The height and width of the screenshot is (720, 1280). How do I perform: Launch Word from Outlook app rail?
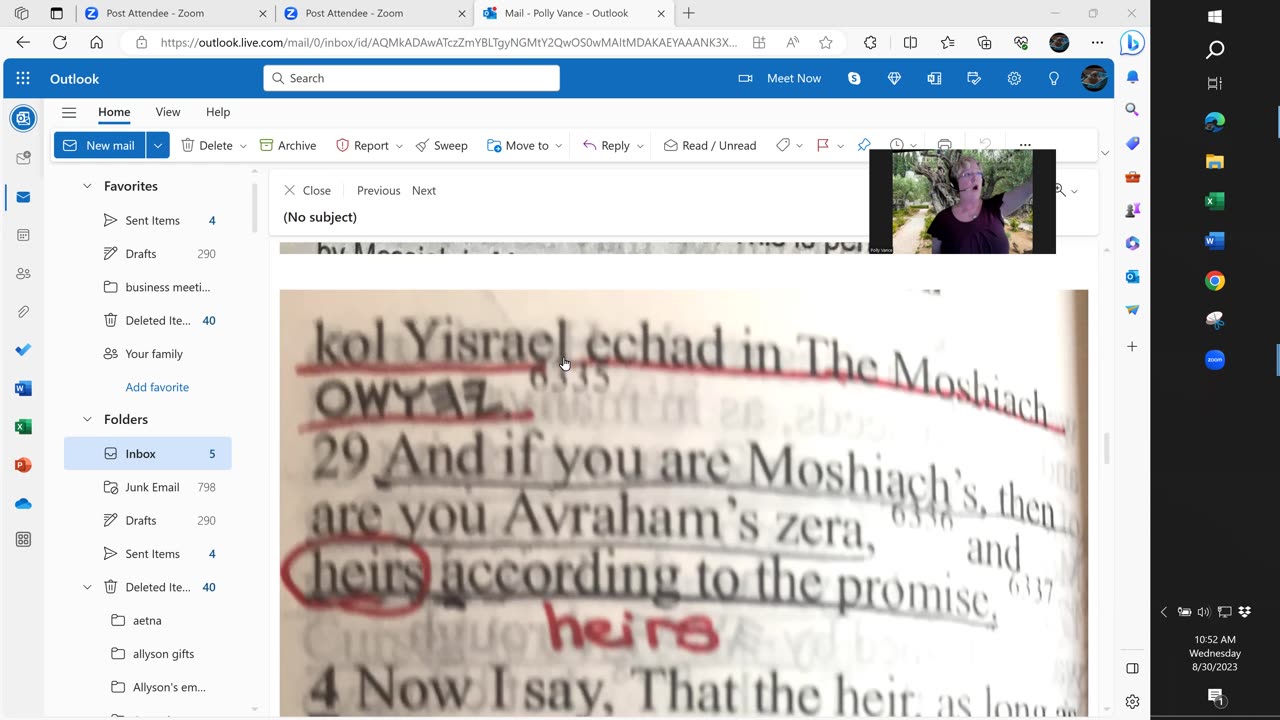tap(23, 388)
